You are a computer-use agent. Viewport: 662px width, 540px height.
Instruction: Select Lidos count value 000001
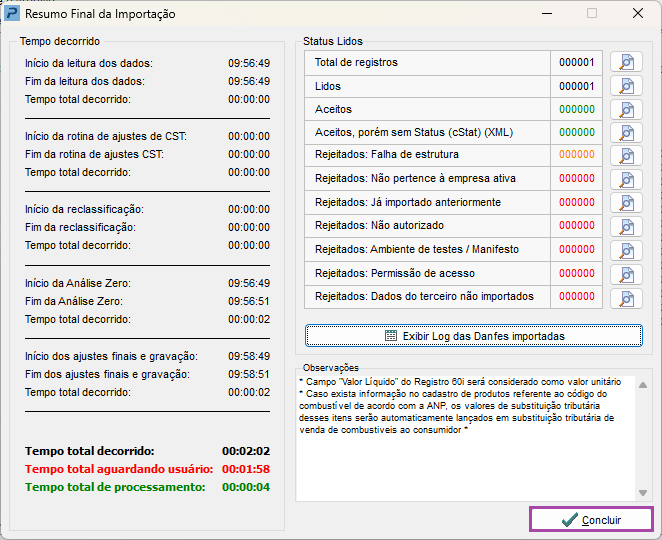click(x=577, y=87)
